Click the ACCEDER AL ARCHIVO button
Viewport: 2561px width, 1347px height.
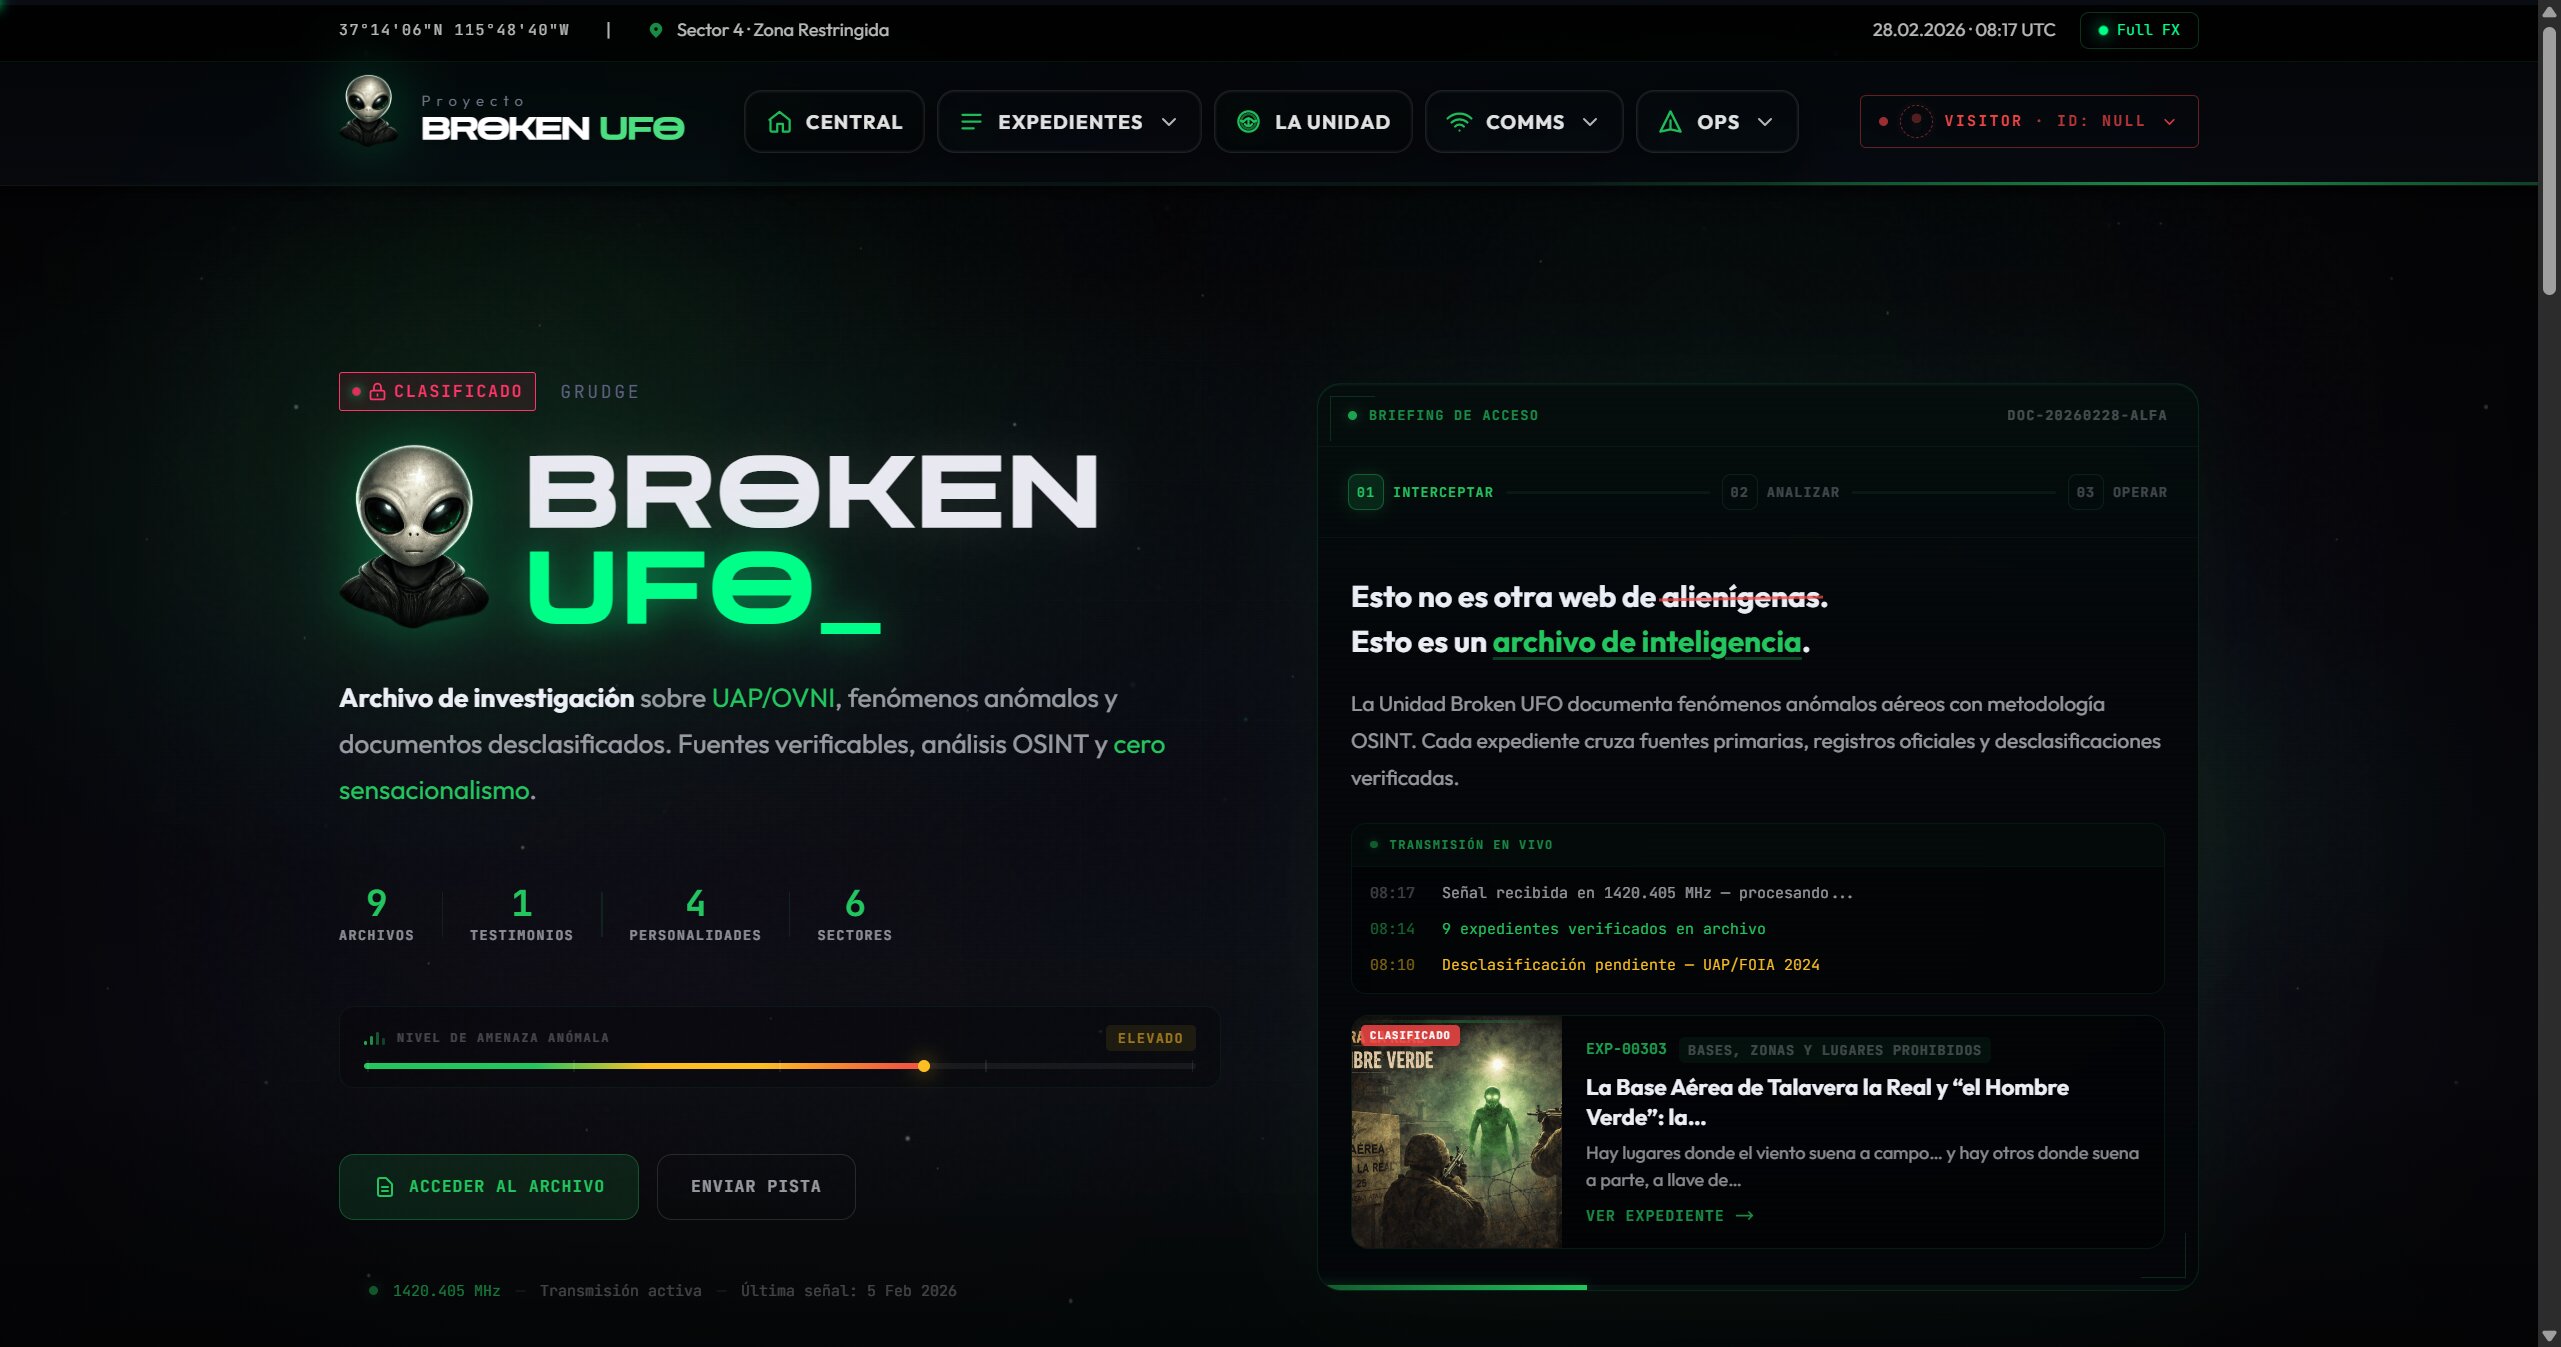pos(489,1187)
